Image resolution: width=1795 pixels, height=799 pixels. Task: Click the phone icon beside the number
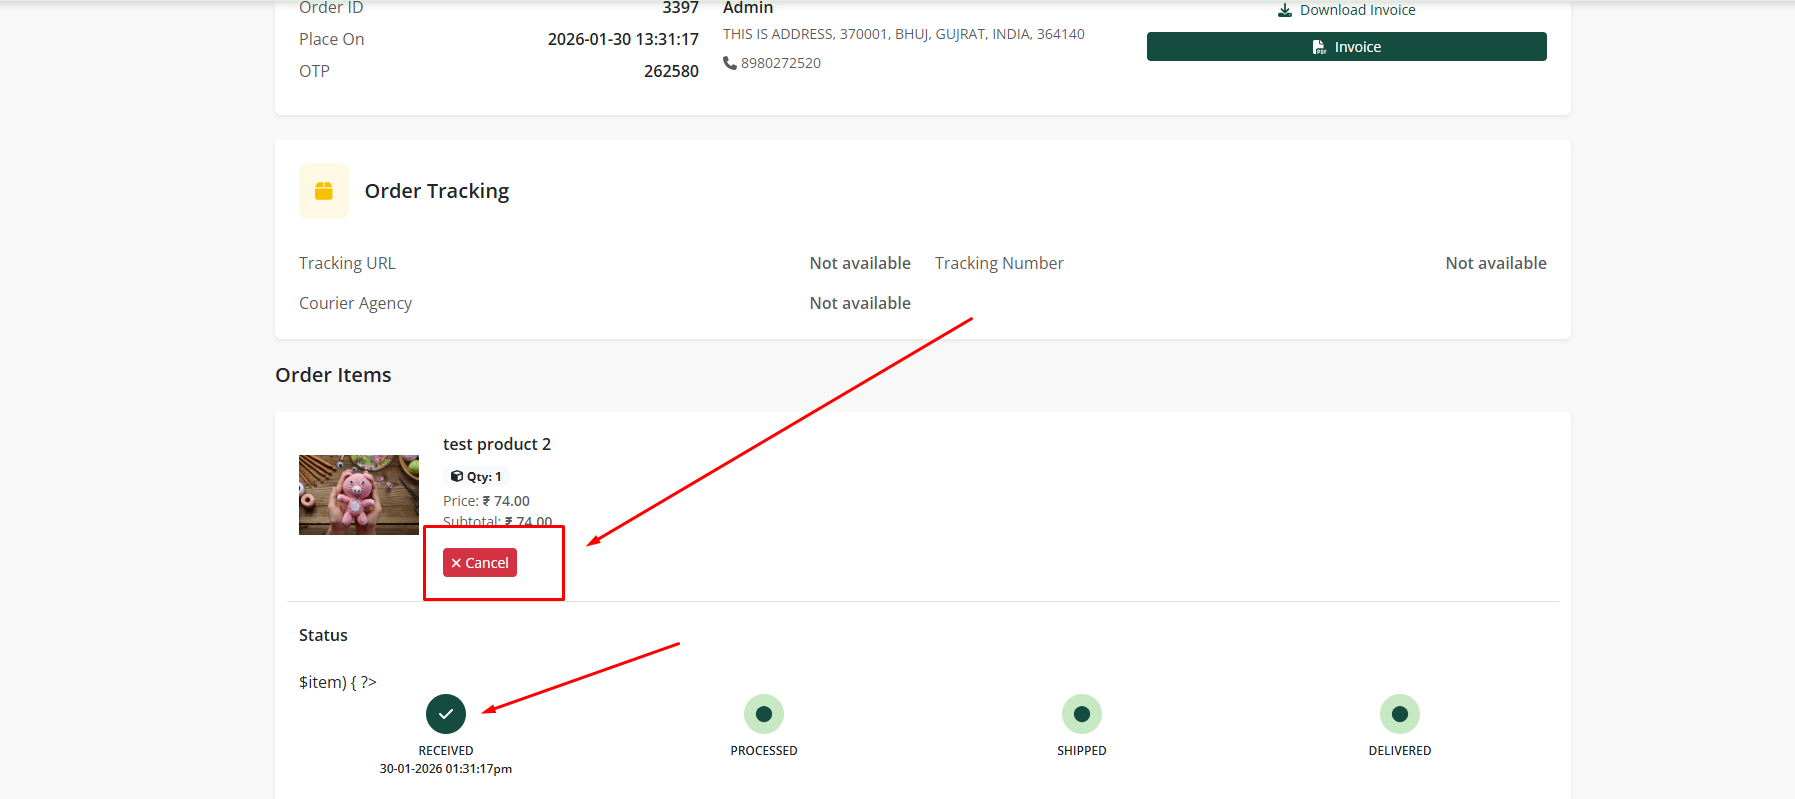(x=730, y=63)
